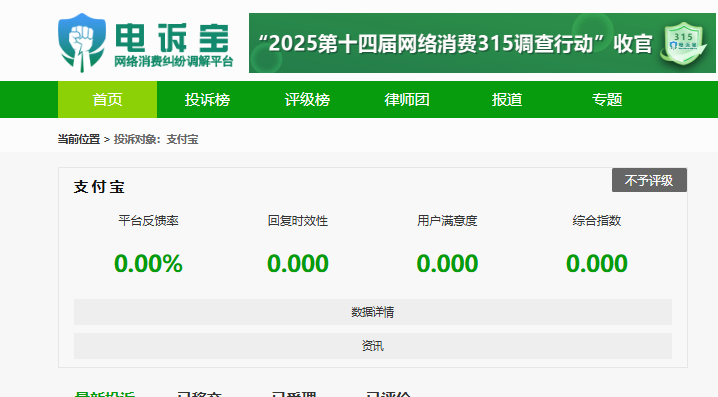Open the 2025 网络消费315调查行动 banner
The height and width of the screenshot is (397, 718).
point(482,43)
